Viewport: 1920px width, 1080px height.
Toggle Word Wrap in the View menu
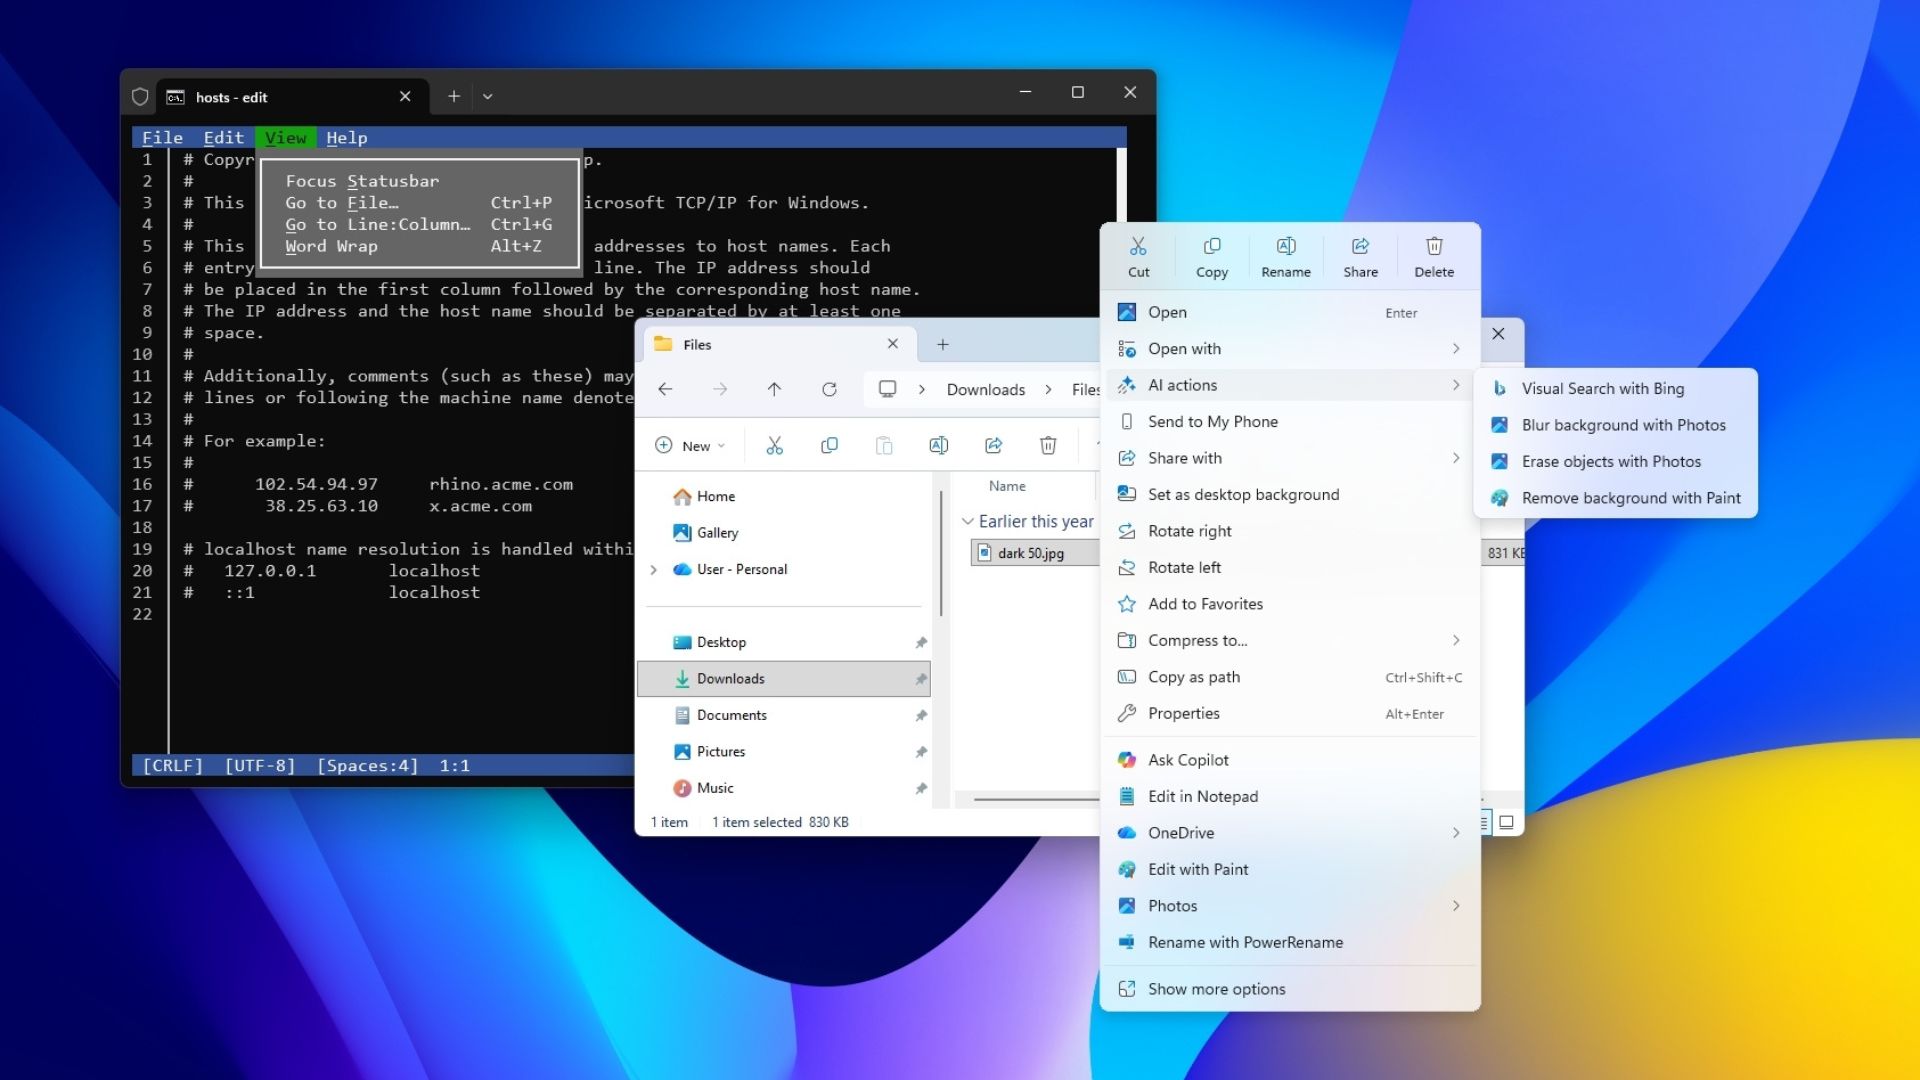click(x=331, y=246)
